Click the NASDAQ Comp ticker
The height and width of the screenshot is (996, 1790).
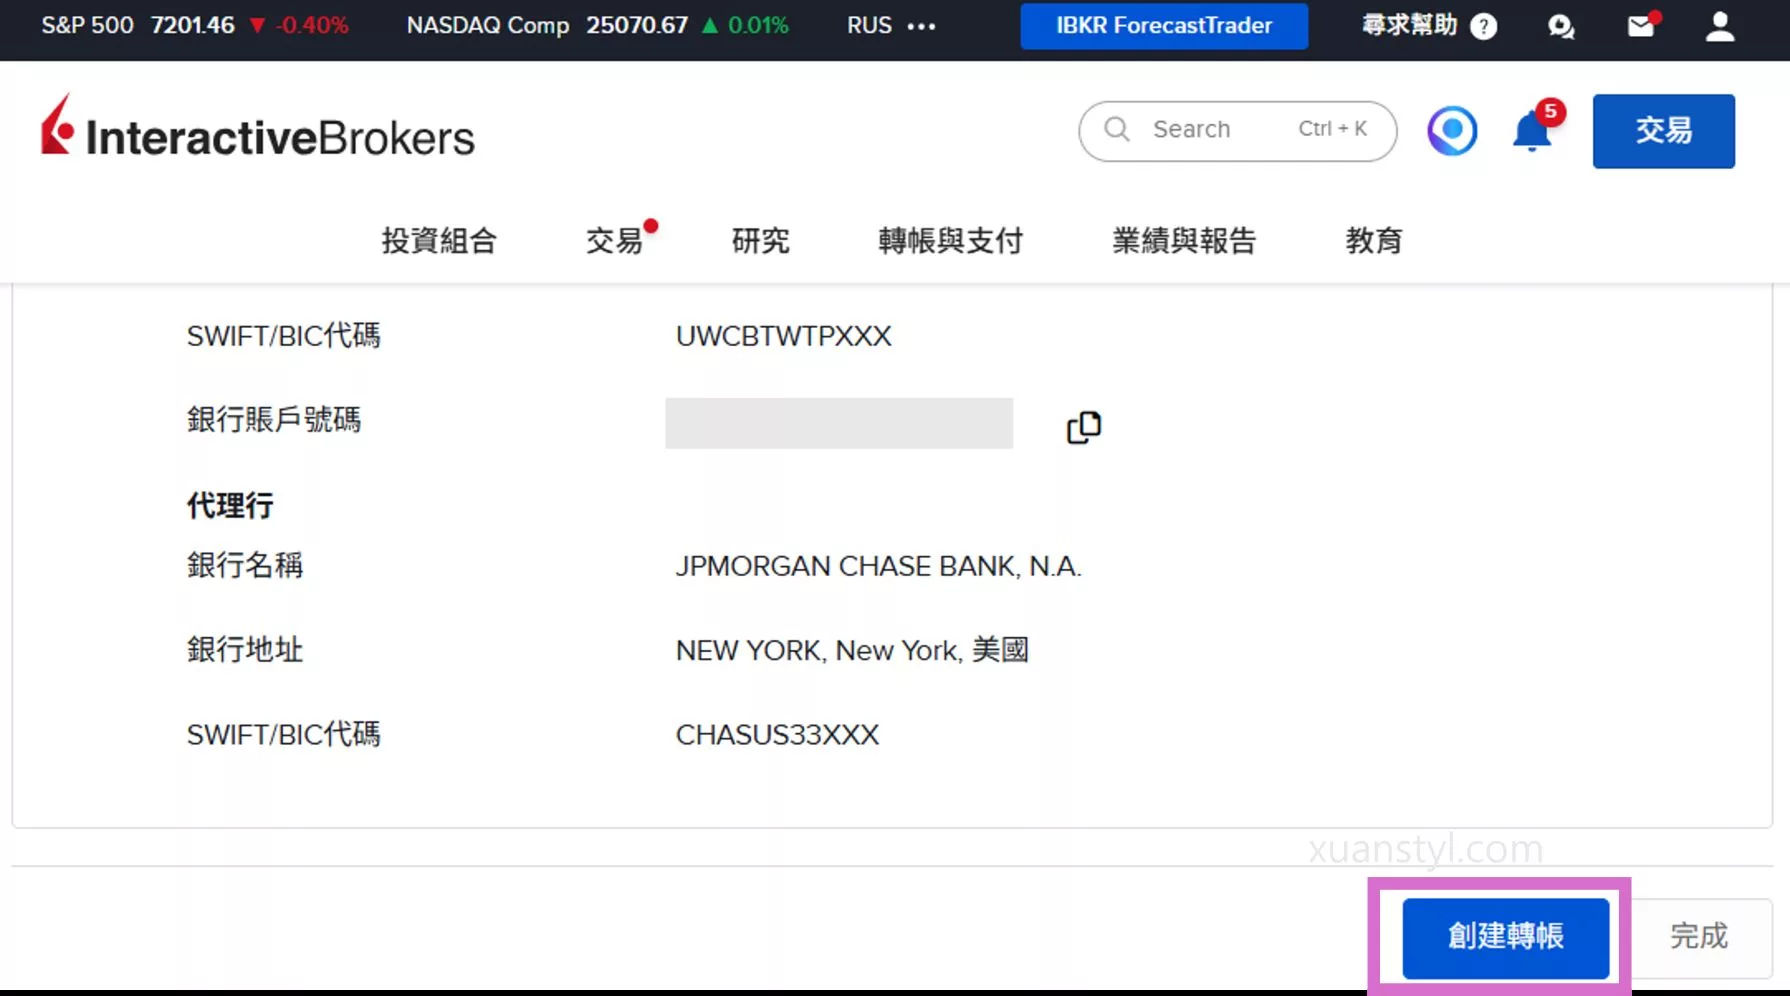[x=488, y=25]
